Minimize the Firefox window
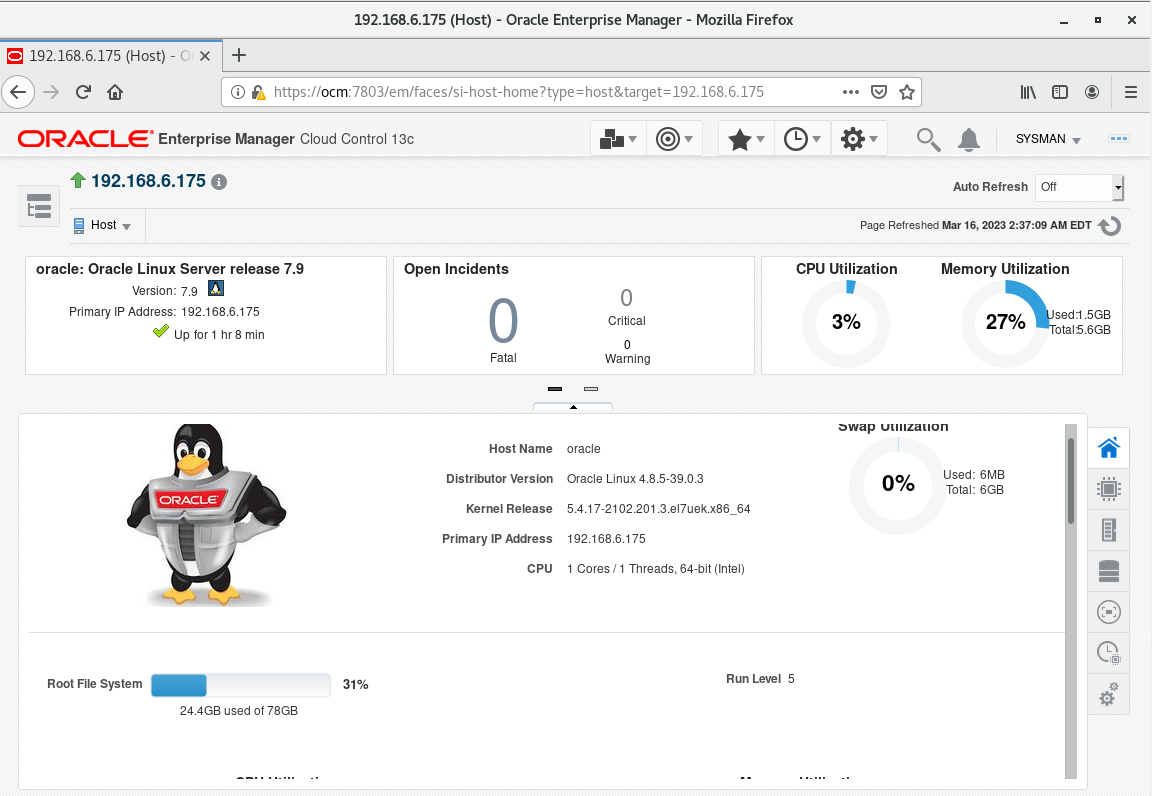Viewport: 1152px width, 796px height. tap(1063, 21)
